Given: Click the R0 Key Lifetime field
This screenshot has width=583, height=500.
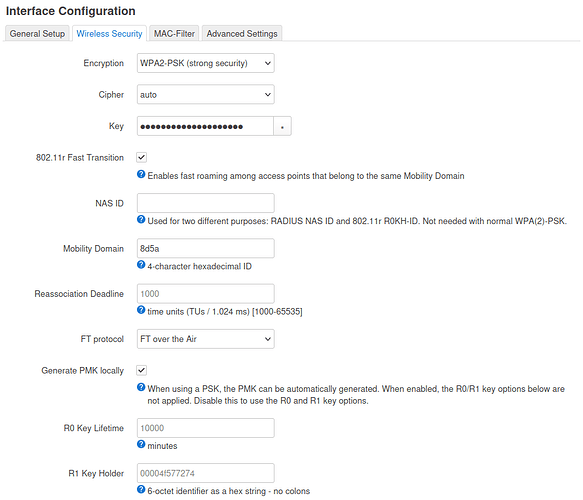Looking at the screenshot, I should (x=206, y=428).
